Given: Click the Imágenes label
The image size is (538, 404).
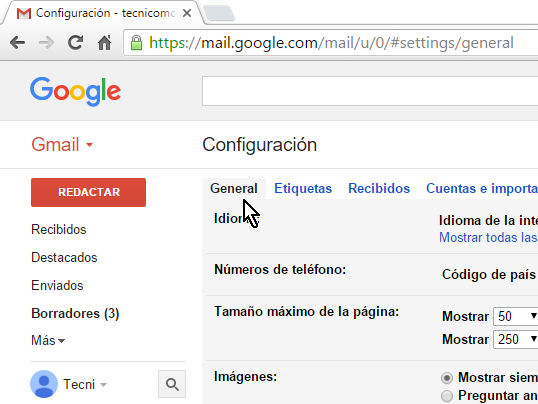Looking at the screenshot, I should (x=245, y=377).
